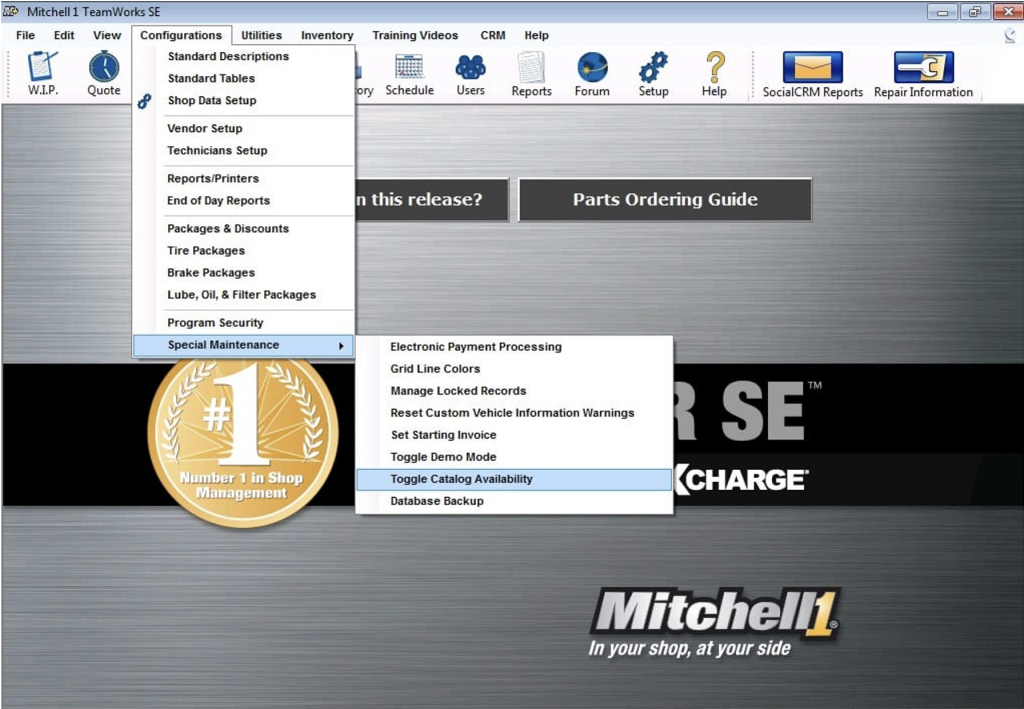The width and height of the screenshot is (1024, 709).
Task: Open the File menu
Action: point(25,35)
